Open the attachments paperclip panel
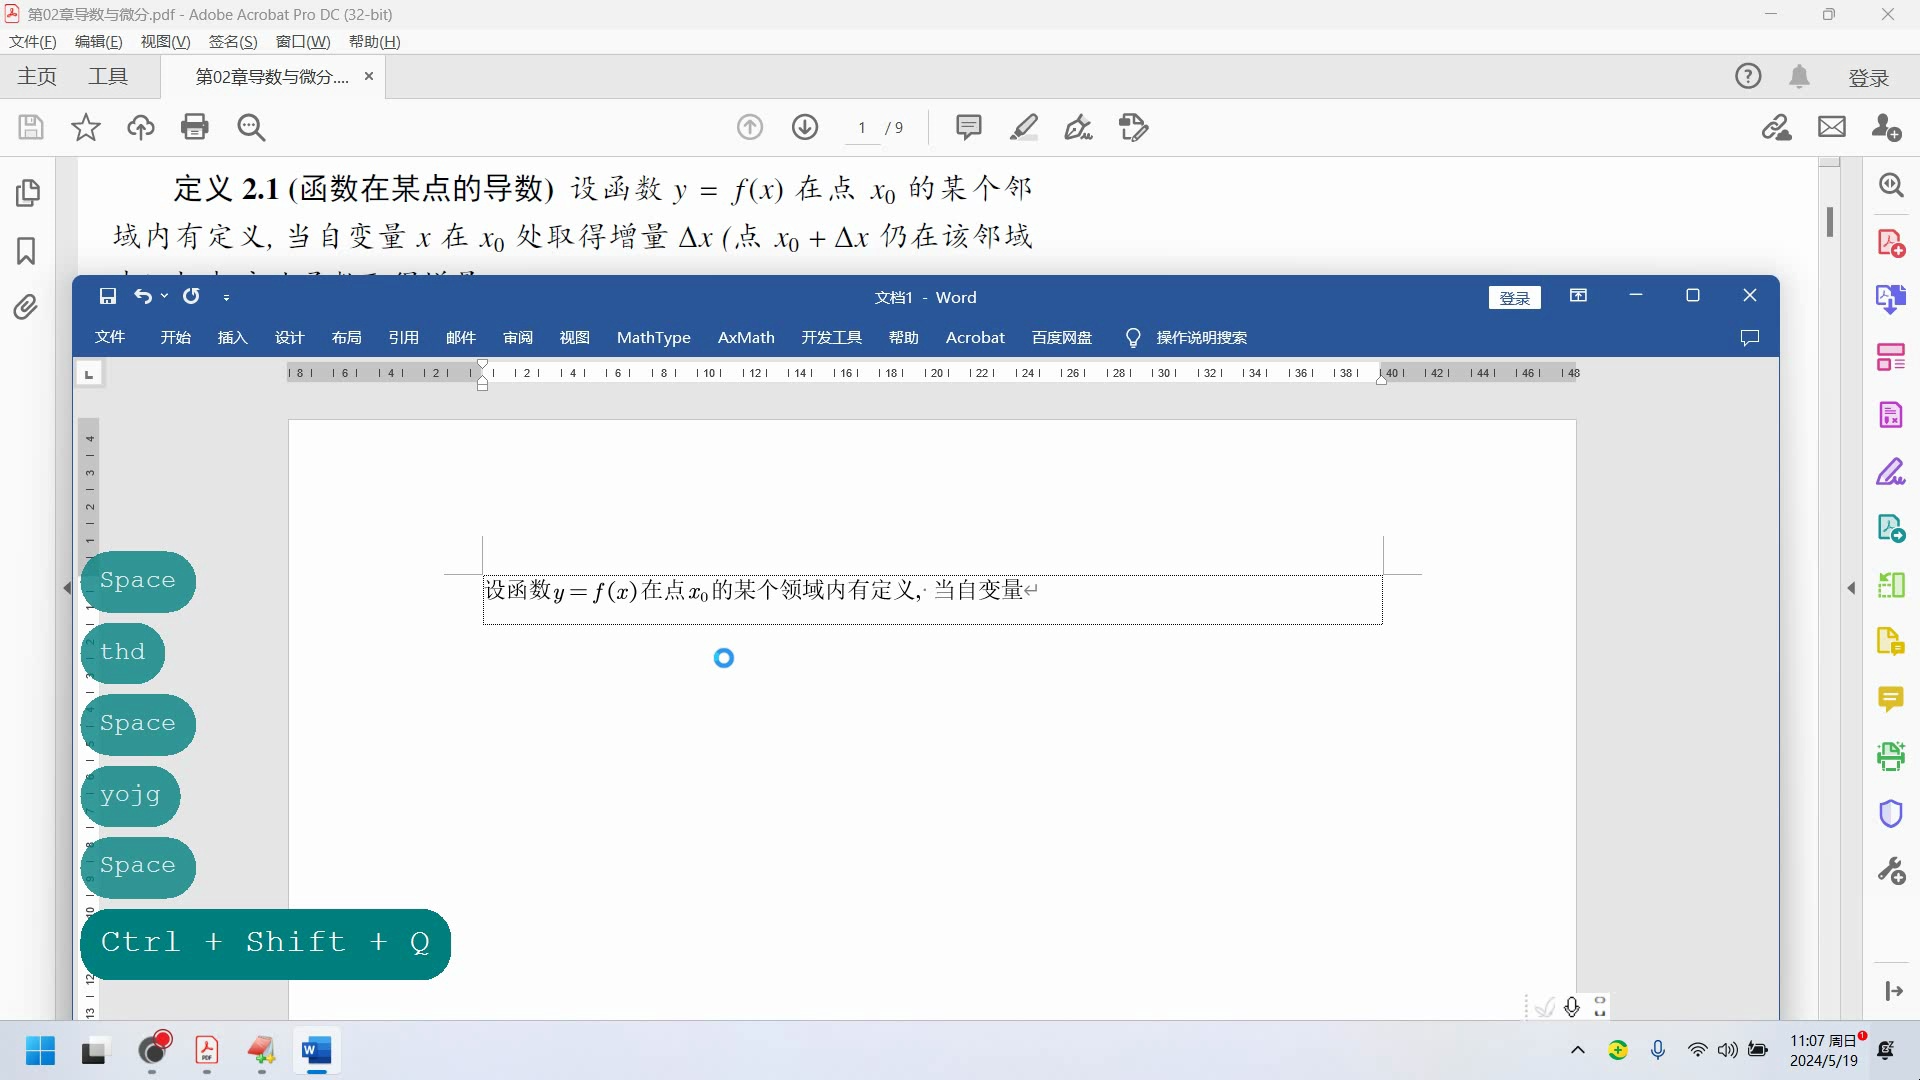 pos(26,307)
